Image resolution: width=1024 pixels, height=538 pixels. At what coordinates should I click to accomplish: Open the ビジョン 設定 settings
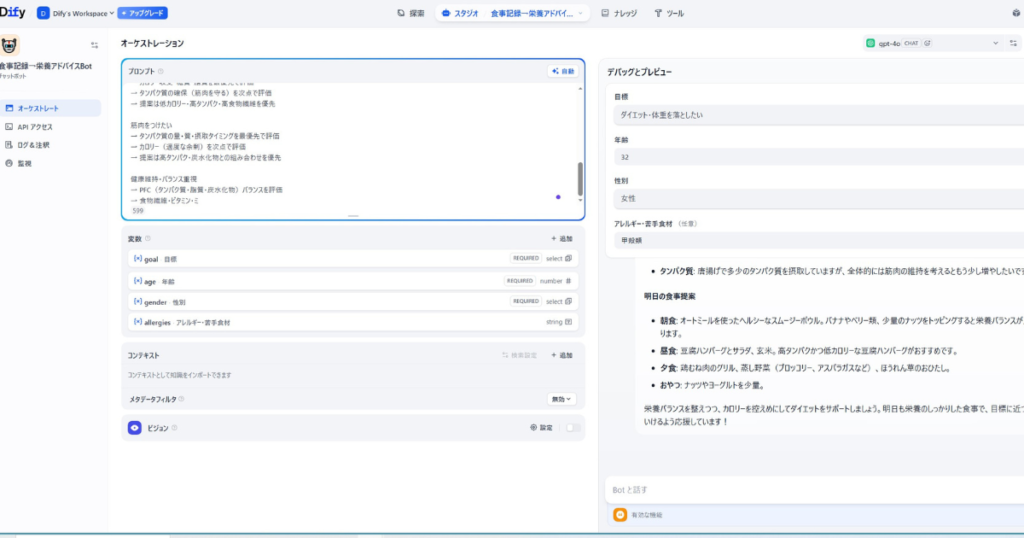pyautogui.click(x=541, y=428)
